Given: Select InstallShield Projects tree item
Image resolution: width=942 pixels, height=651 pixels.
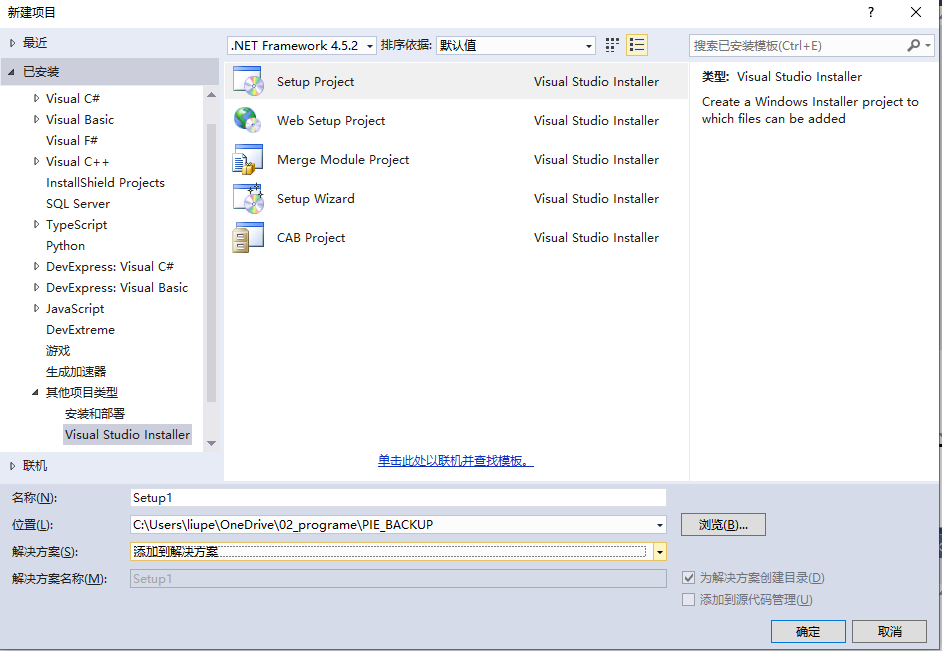Looking at the screenshot, I should click(105, 182).
